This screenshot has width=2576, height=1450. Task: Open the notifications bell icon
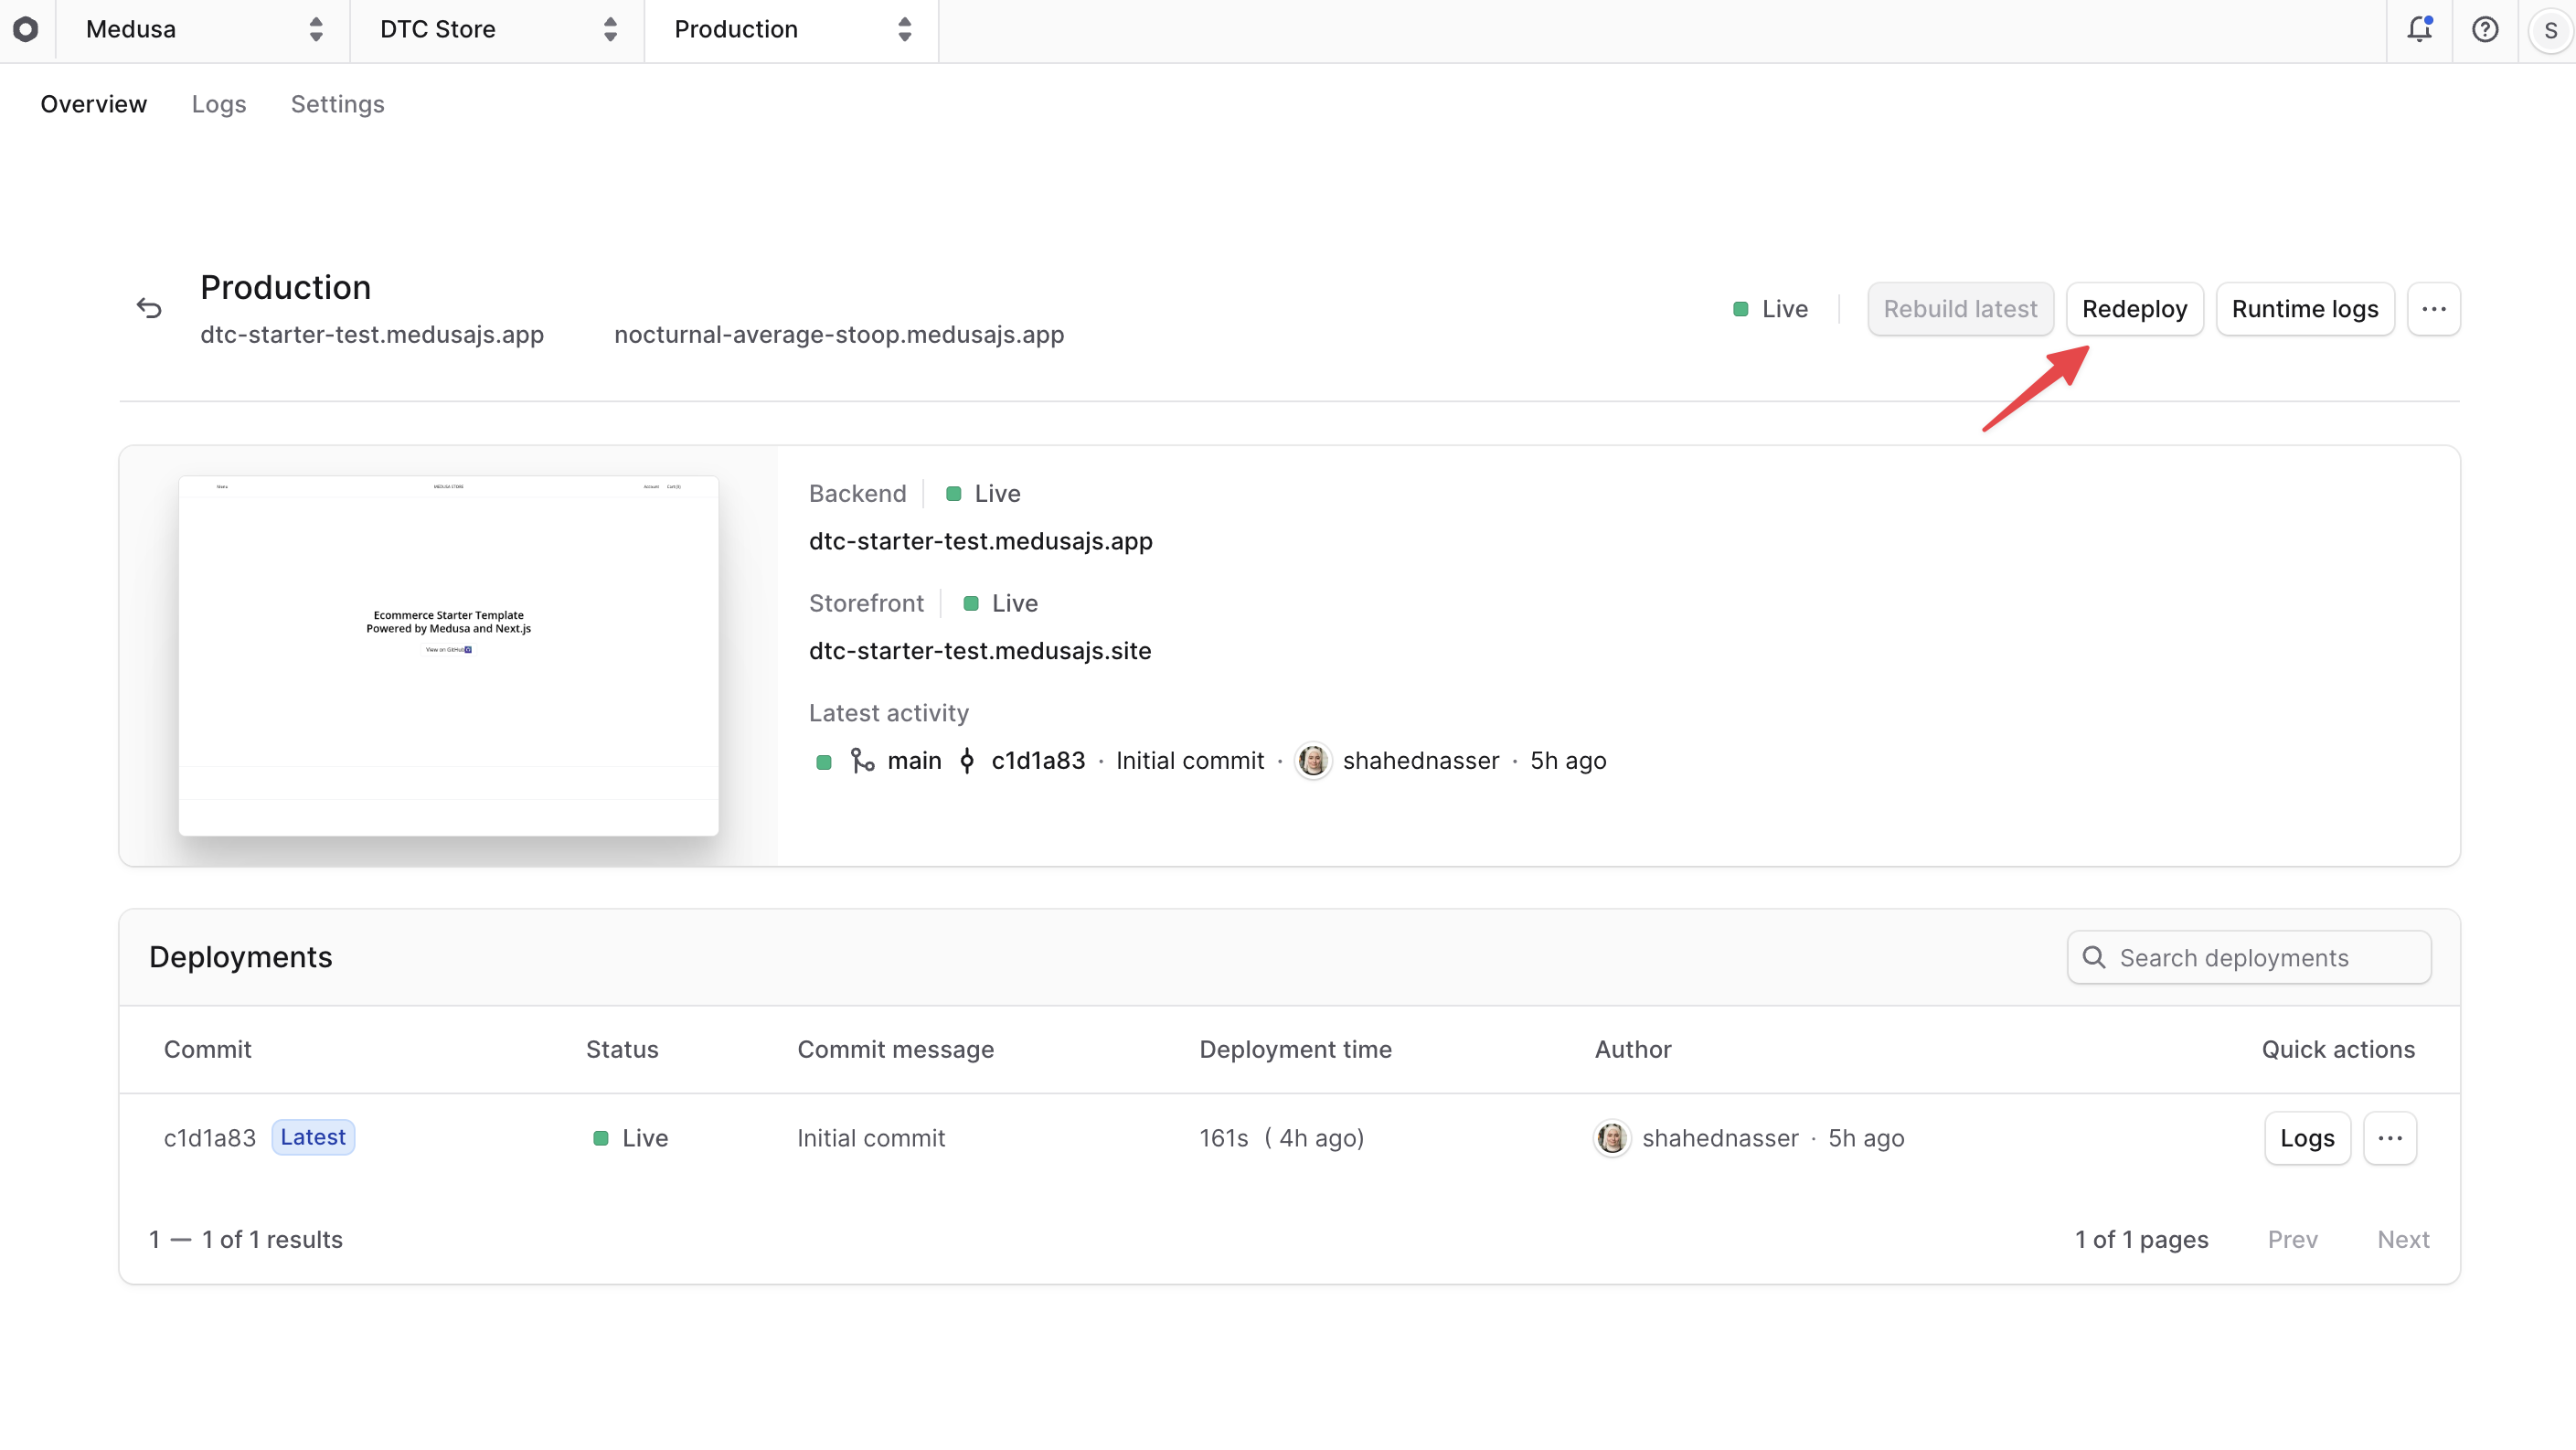click(2419, 30)
